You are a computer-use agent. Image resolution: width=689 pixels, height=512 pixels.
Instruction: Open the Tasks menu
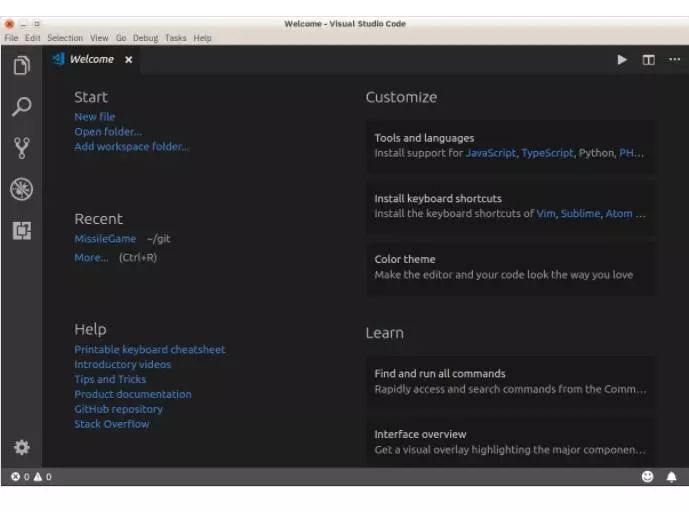click(x=176, y=38)
